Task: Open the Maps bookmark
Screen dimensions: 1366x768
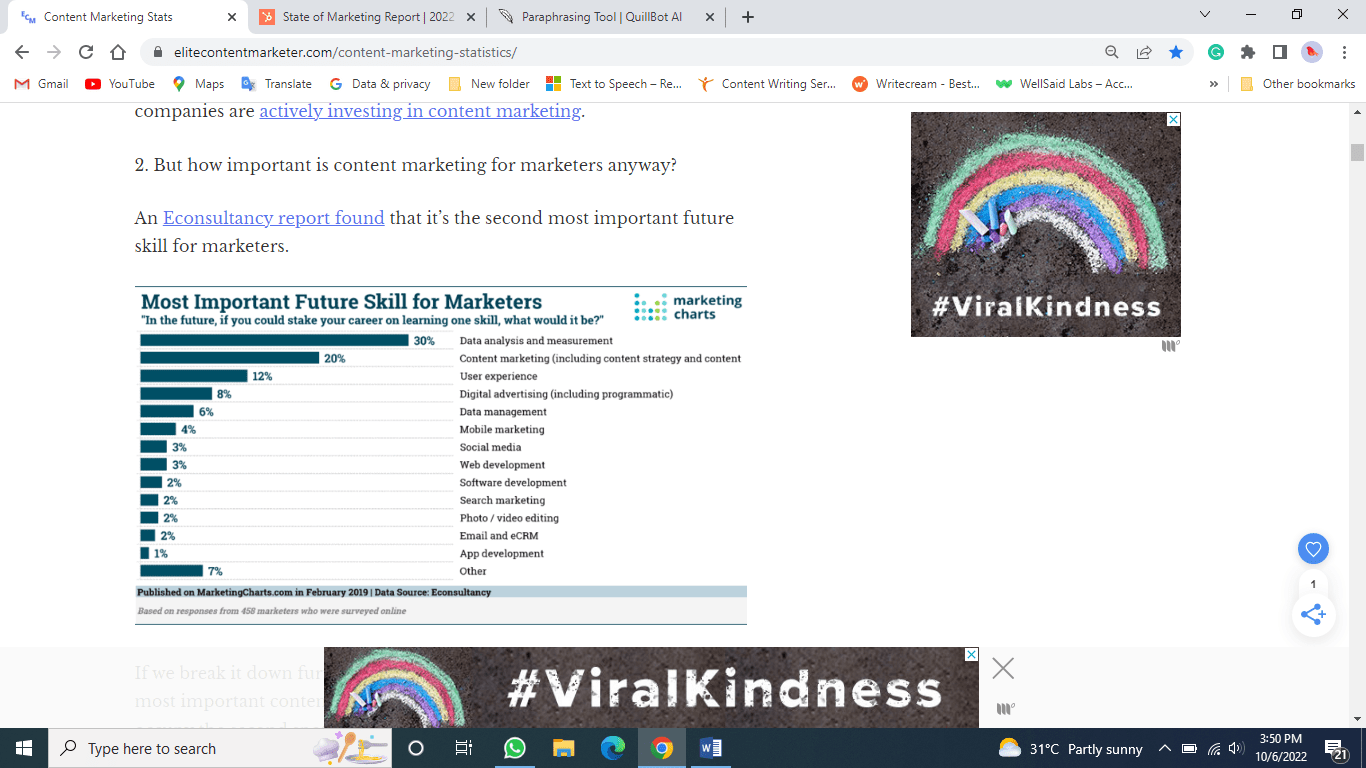Action: 198,84
